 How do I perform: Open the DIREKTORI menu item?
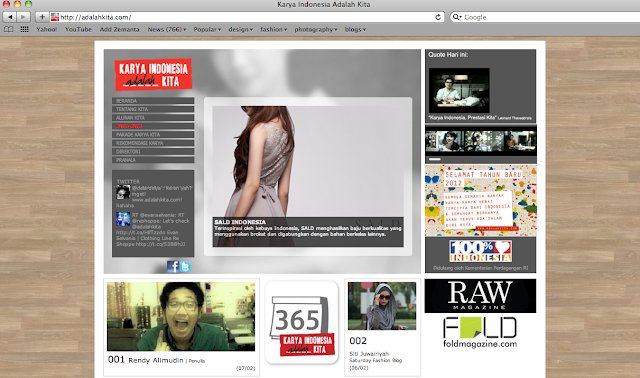[x=153, y=151]
